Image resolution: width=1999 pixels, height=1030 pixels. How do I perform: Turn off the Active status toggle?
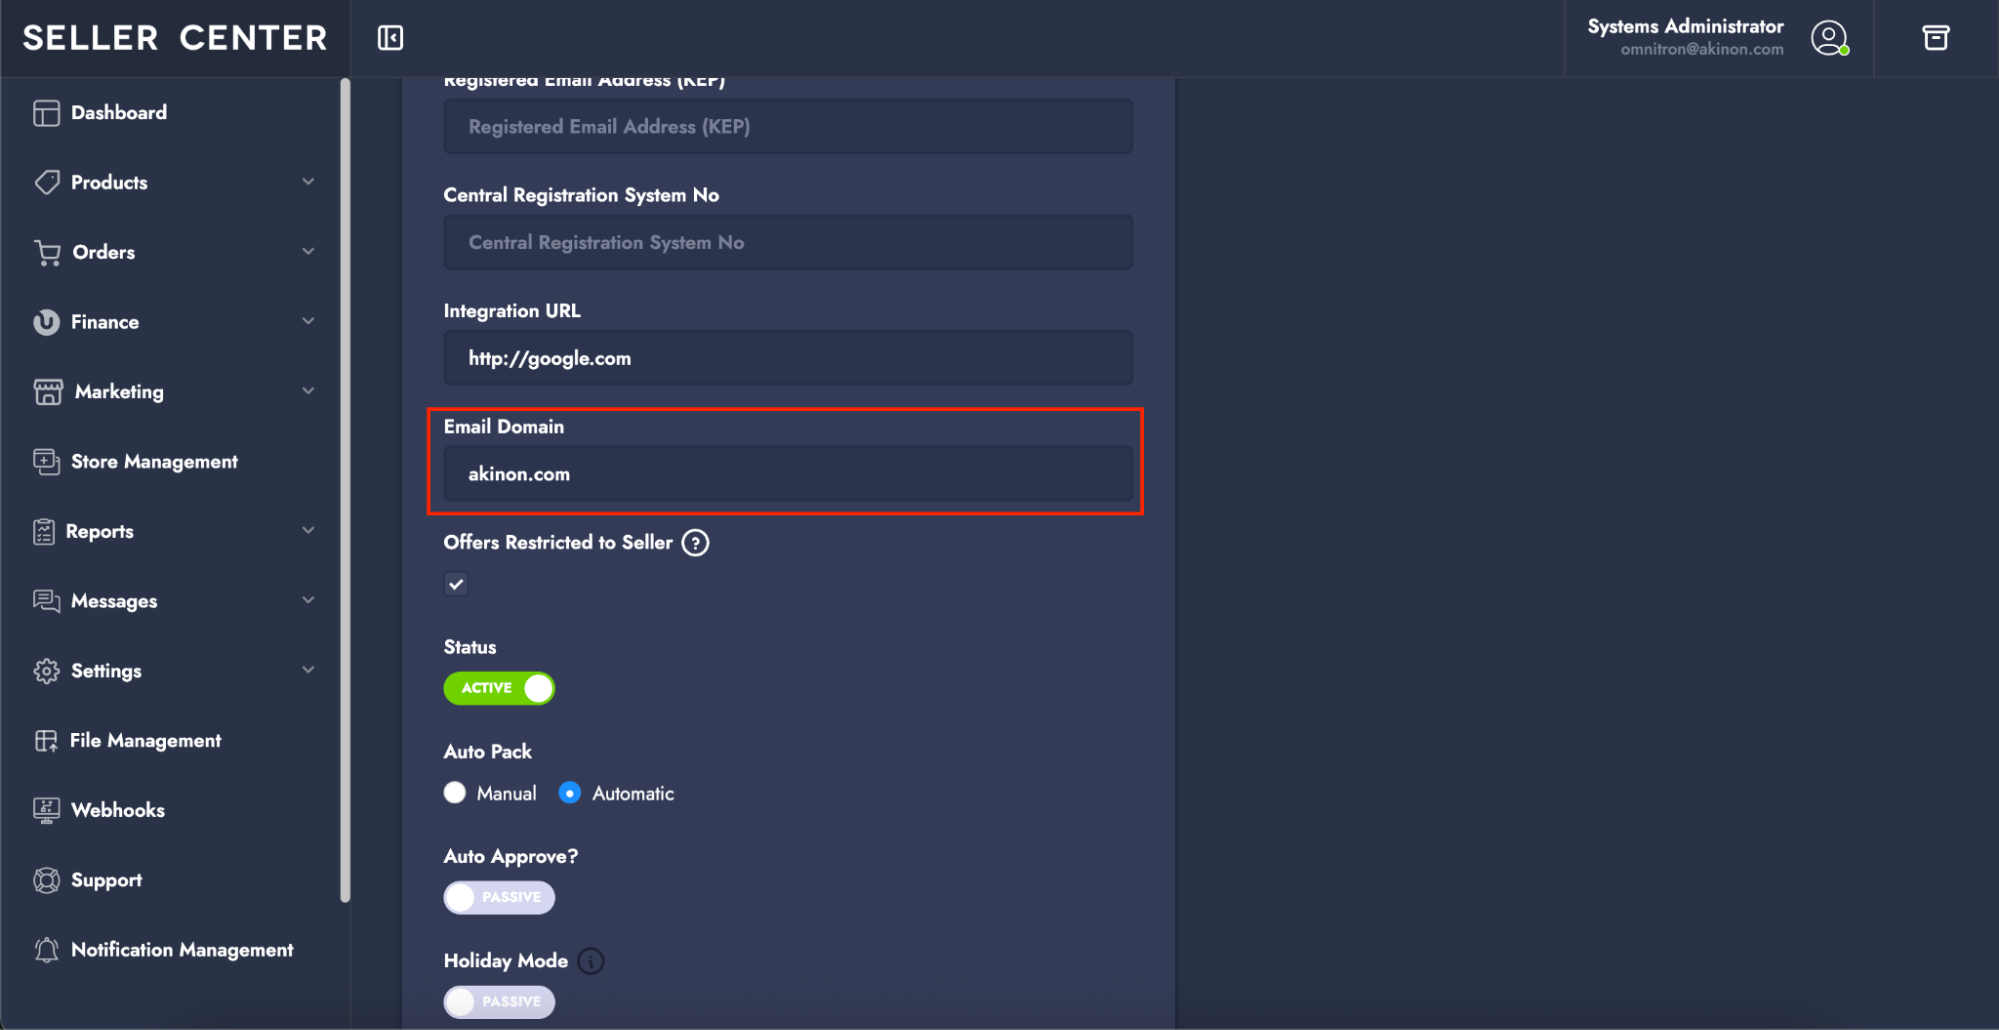click(499, 688)
